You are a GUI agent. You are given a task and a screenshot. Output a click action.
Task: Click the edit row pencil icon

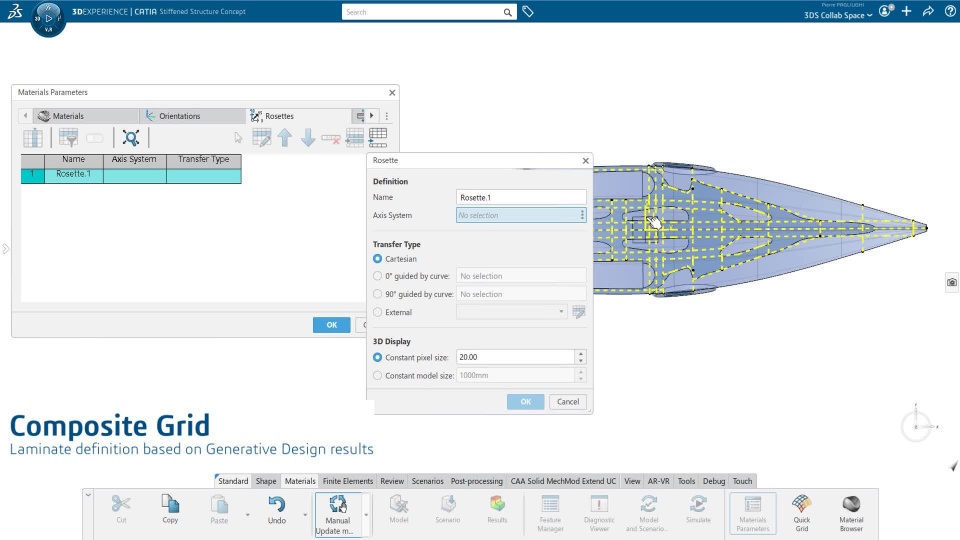tap(261, 138)
